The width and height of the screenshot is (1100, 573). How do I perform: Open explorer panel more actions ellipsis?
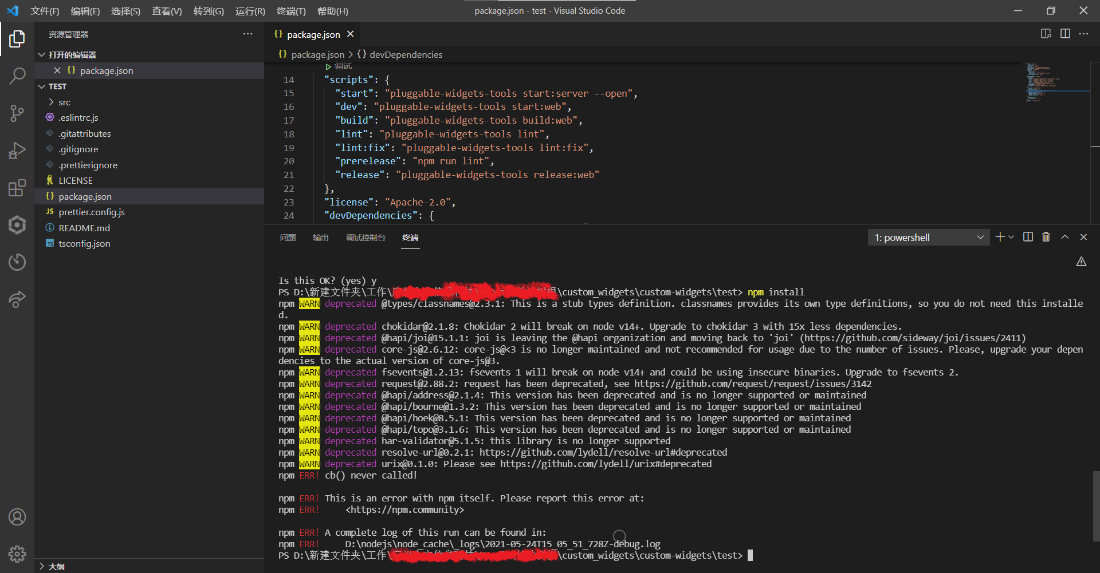248,34
